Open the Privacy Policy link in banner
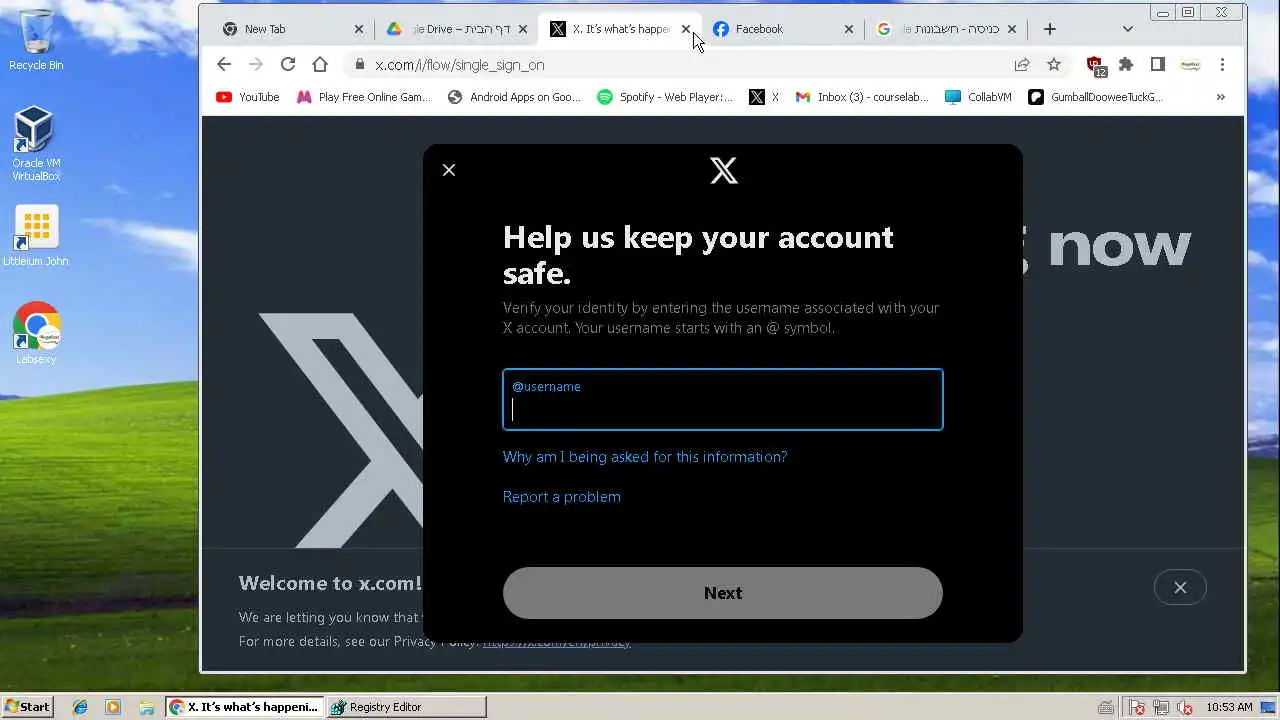The image size is (1280, 720). (557, 642)
